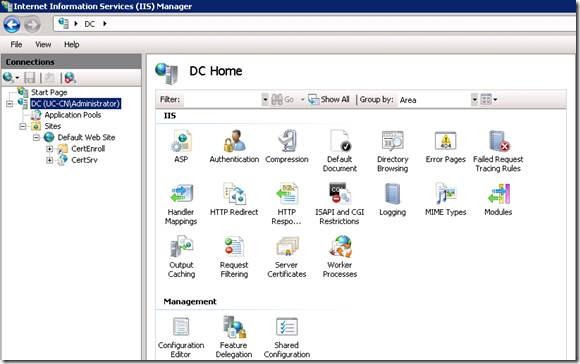This screenshot has width=580, height=364.
Task: Open the ASP feature icon
Action: click(181, 146)
